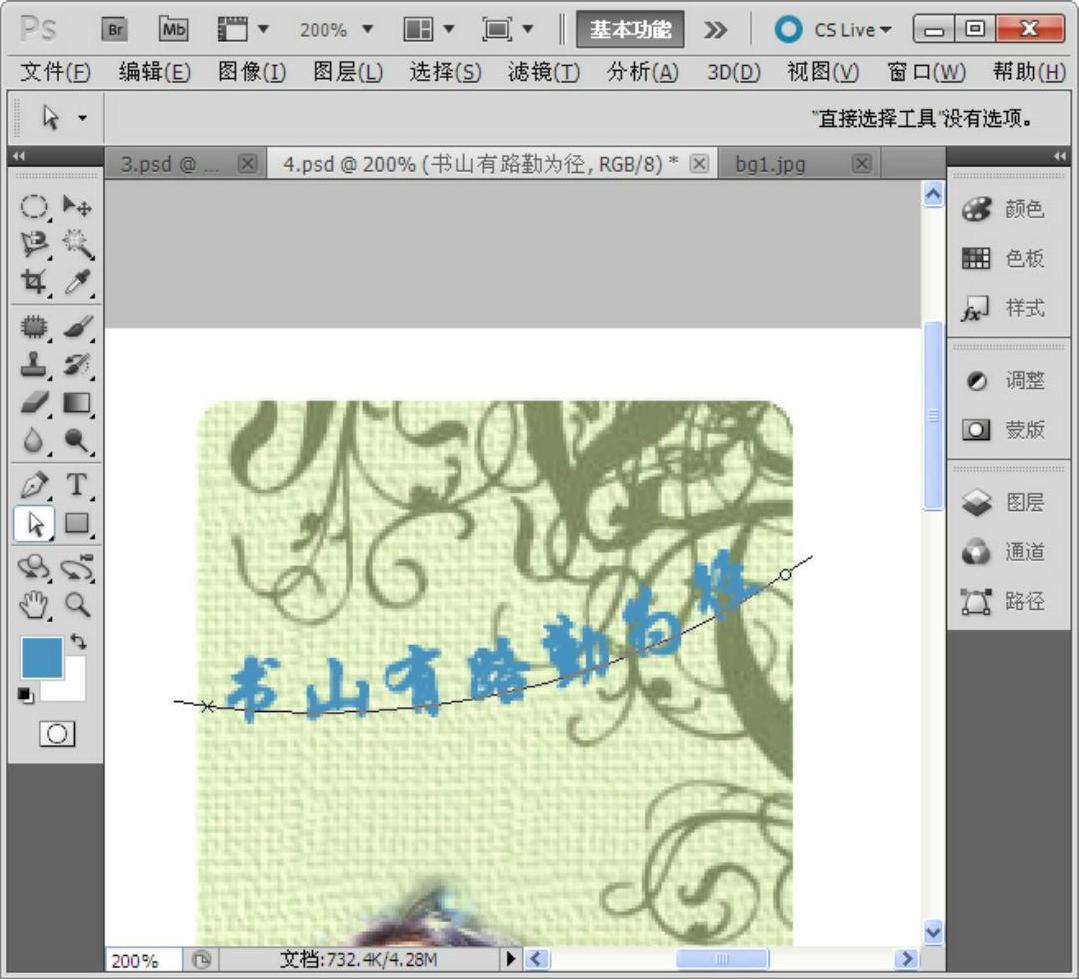Reset to default black and white colors
The image size is (1079, 979).
coord(25,695)
